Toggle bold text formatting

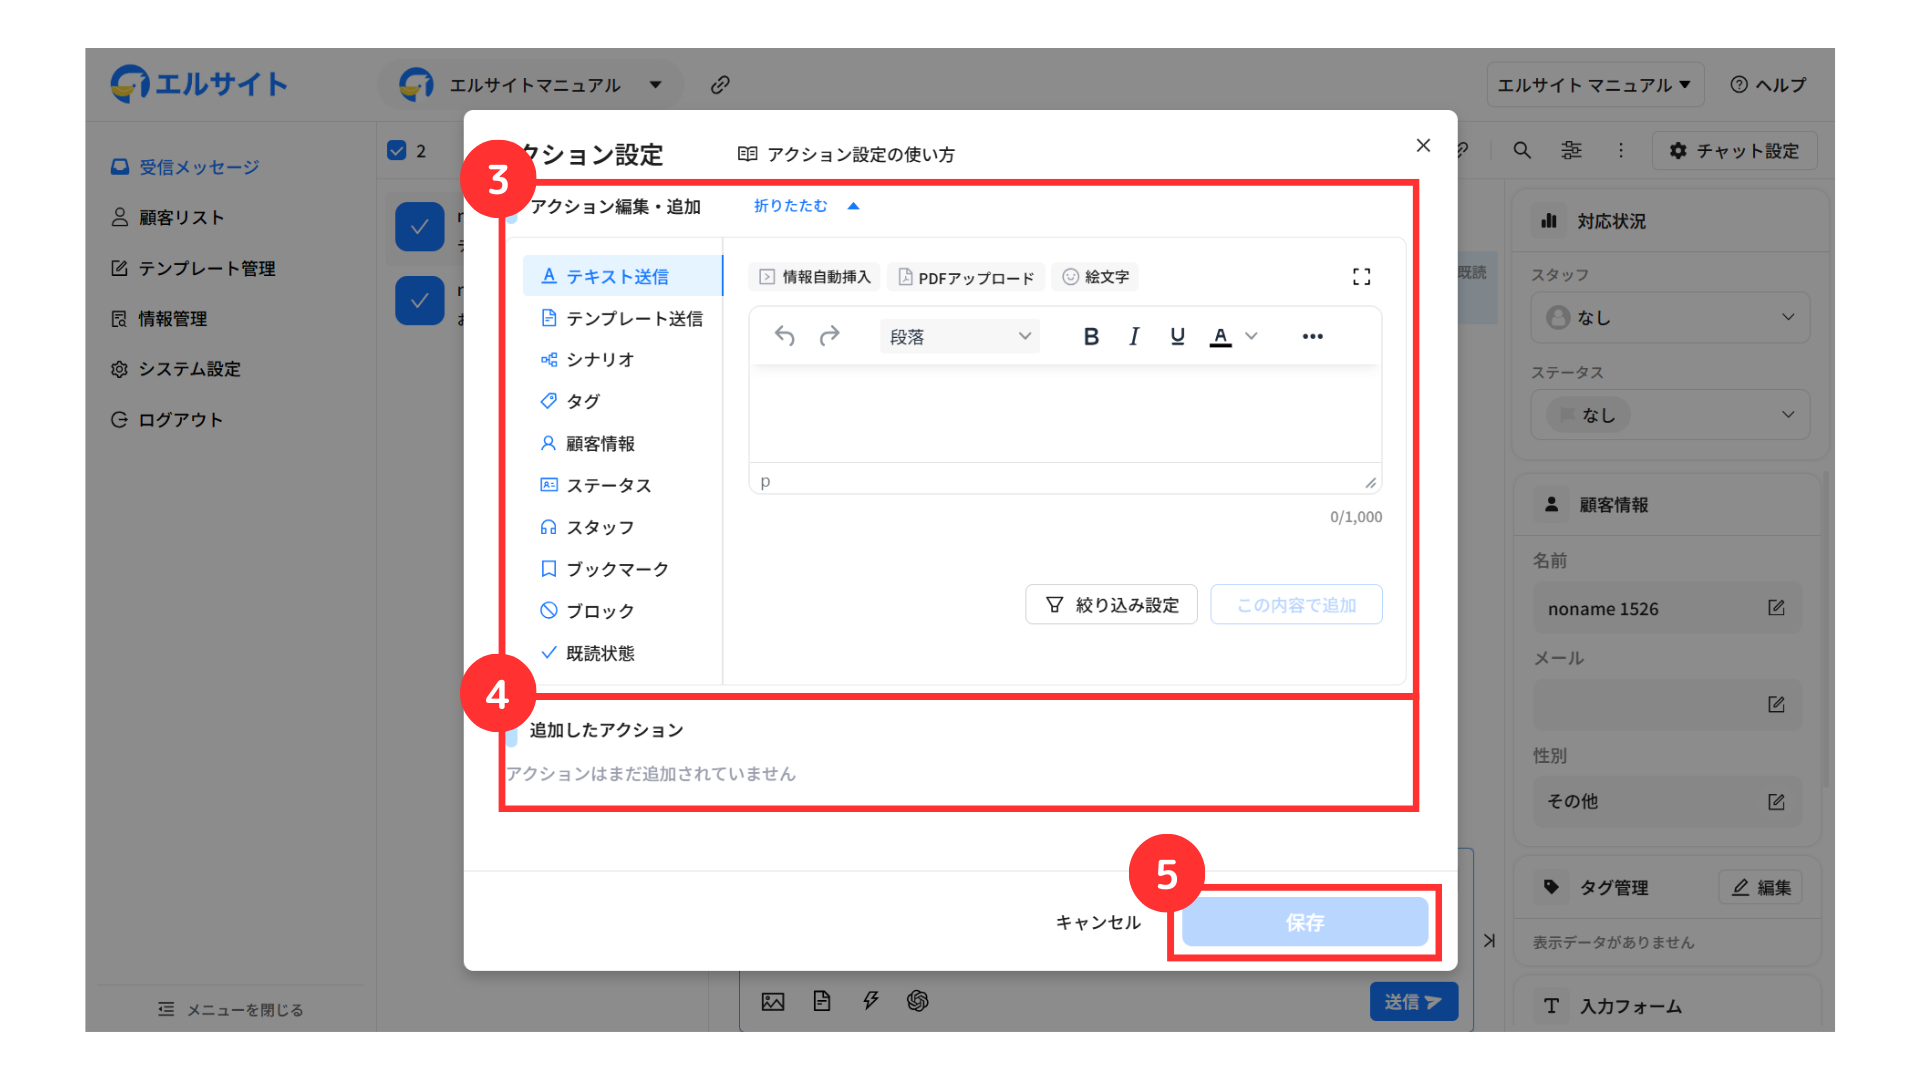pyautogui.click(x=1091, y=337)
